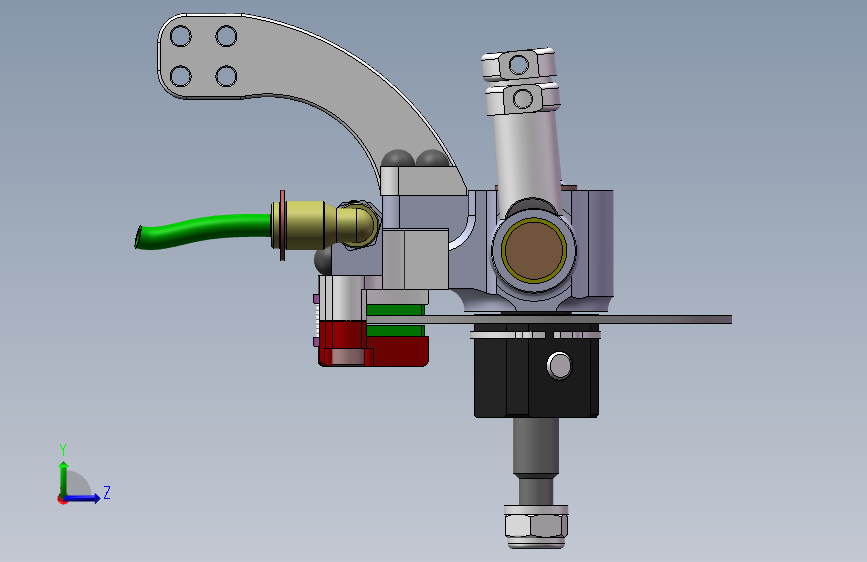
Task: Select the pink washer on the brass fitting
Action: (283, 225)
